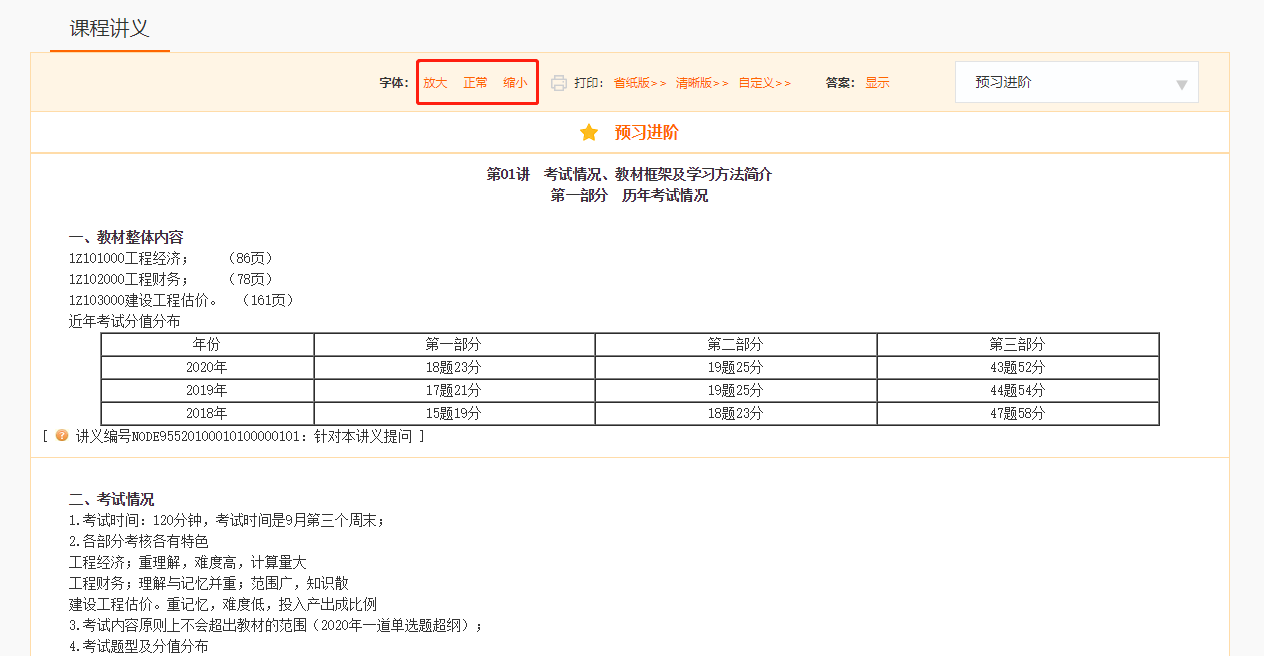The image size is (1264, 656).
Task: Select the 2020年 row in the score table
Action: [207, 366]
